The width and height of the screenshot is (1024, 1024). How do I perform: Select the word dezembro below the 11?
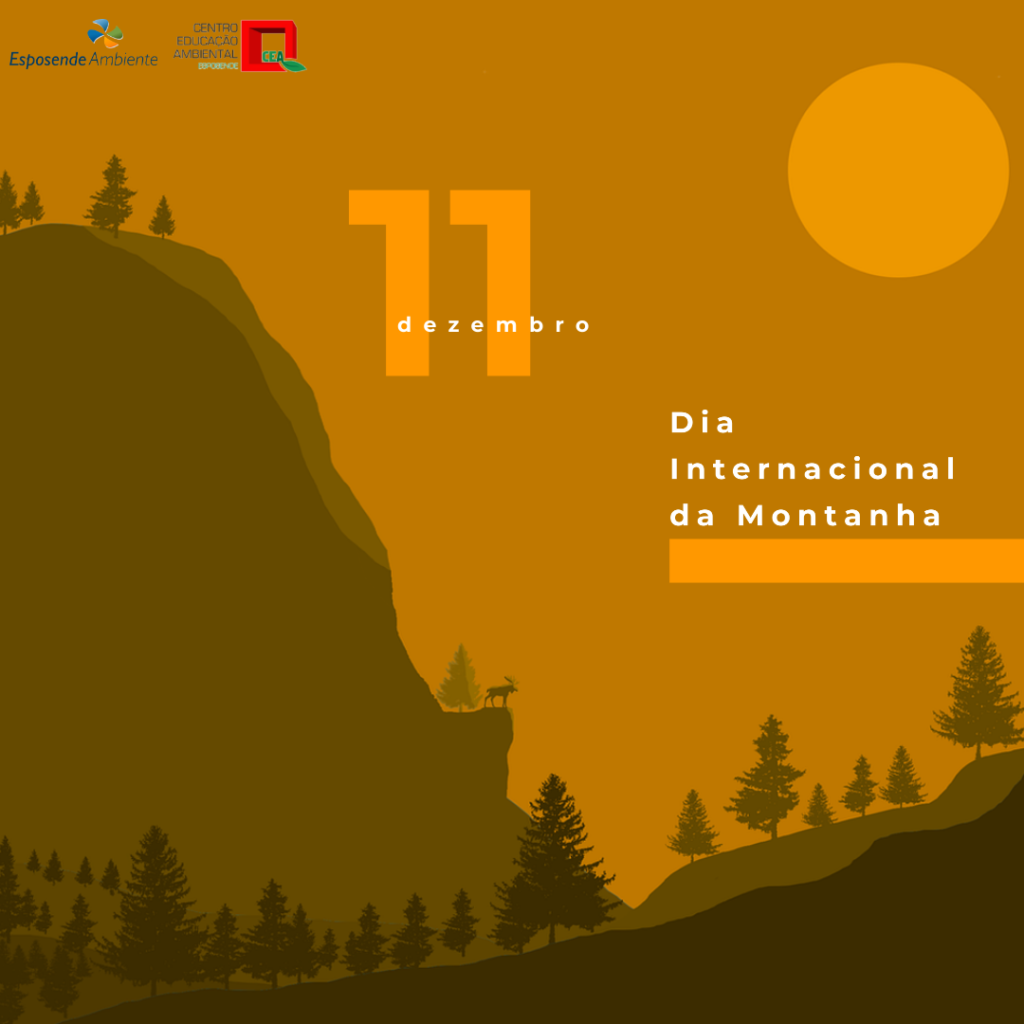(492, 323)
